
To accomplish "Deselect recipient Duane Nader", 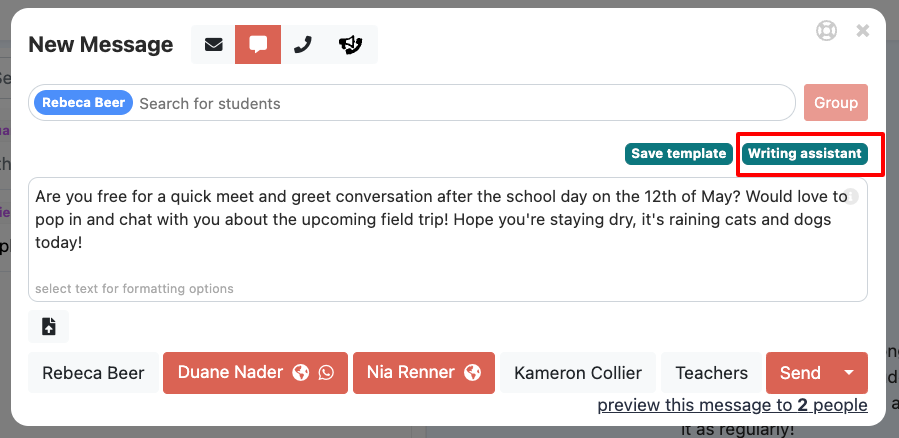I will click(230, 373).
